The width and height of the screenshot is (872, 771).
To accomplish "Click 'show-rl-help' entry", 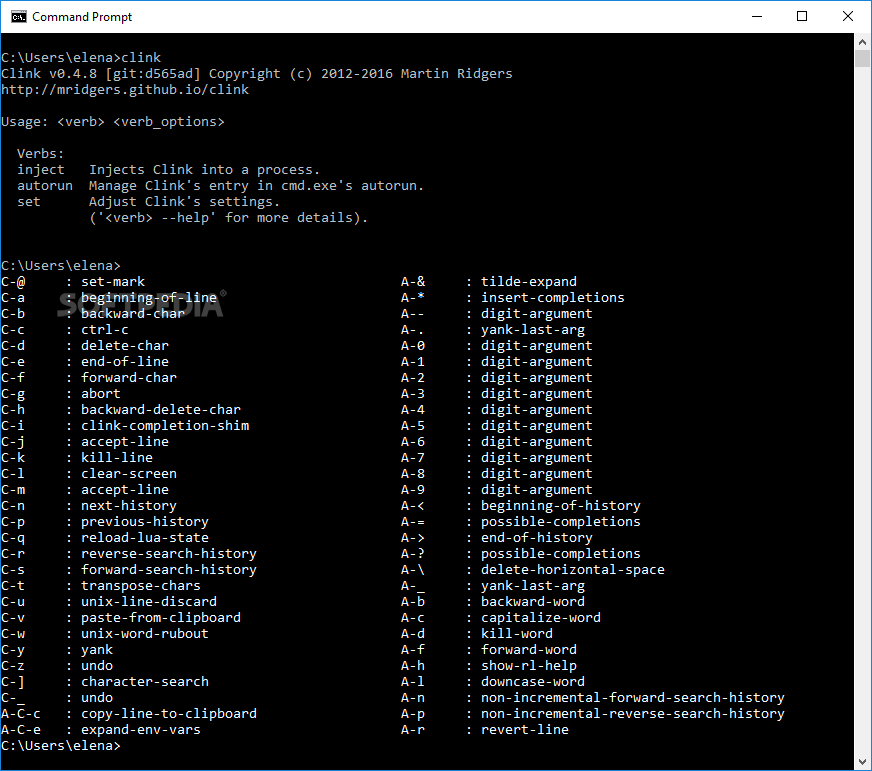I will click(529, 666).
